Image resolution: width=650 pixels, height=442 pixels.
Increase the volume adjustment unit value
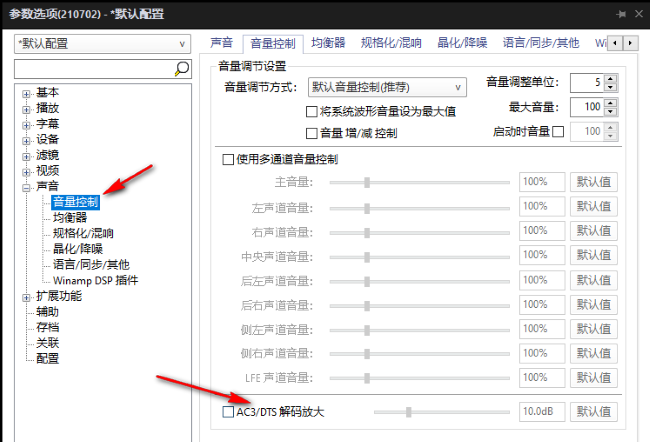click(611, 78)
